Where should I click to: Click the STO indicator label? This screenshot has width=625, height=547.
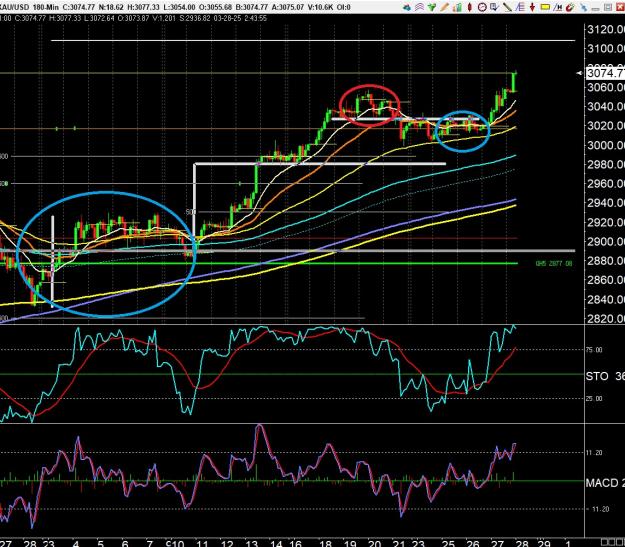597,376
